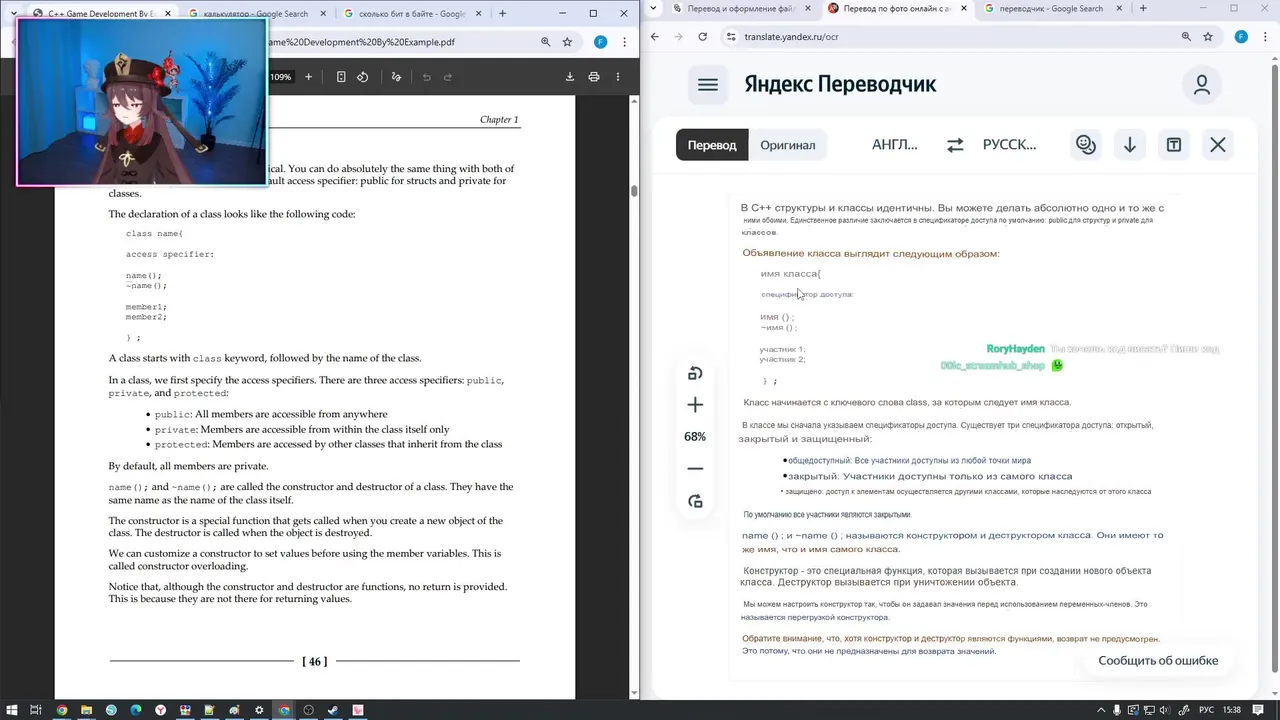
Task: Download the PDF file
Action: 570,77
